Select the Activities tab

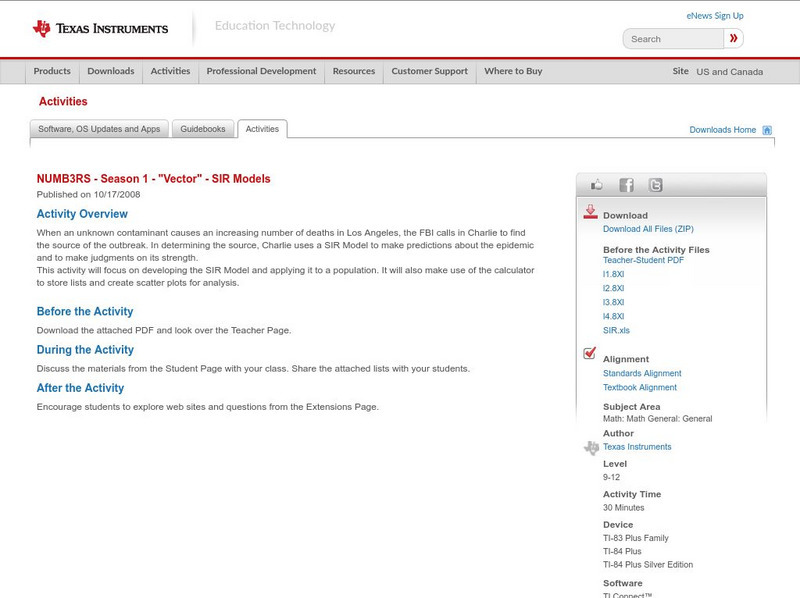point(262,129)
